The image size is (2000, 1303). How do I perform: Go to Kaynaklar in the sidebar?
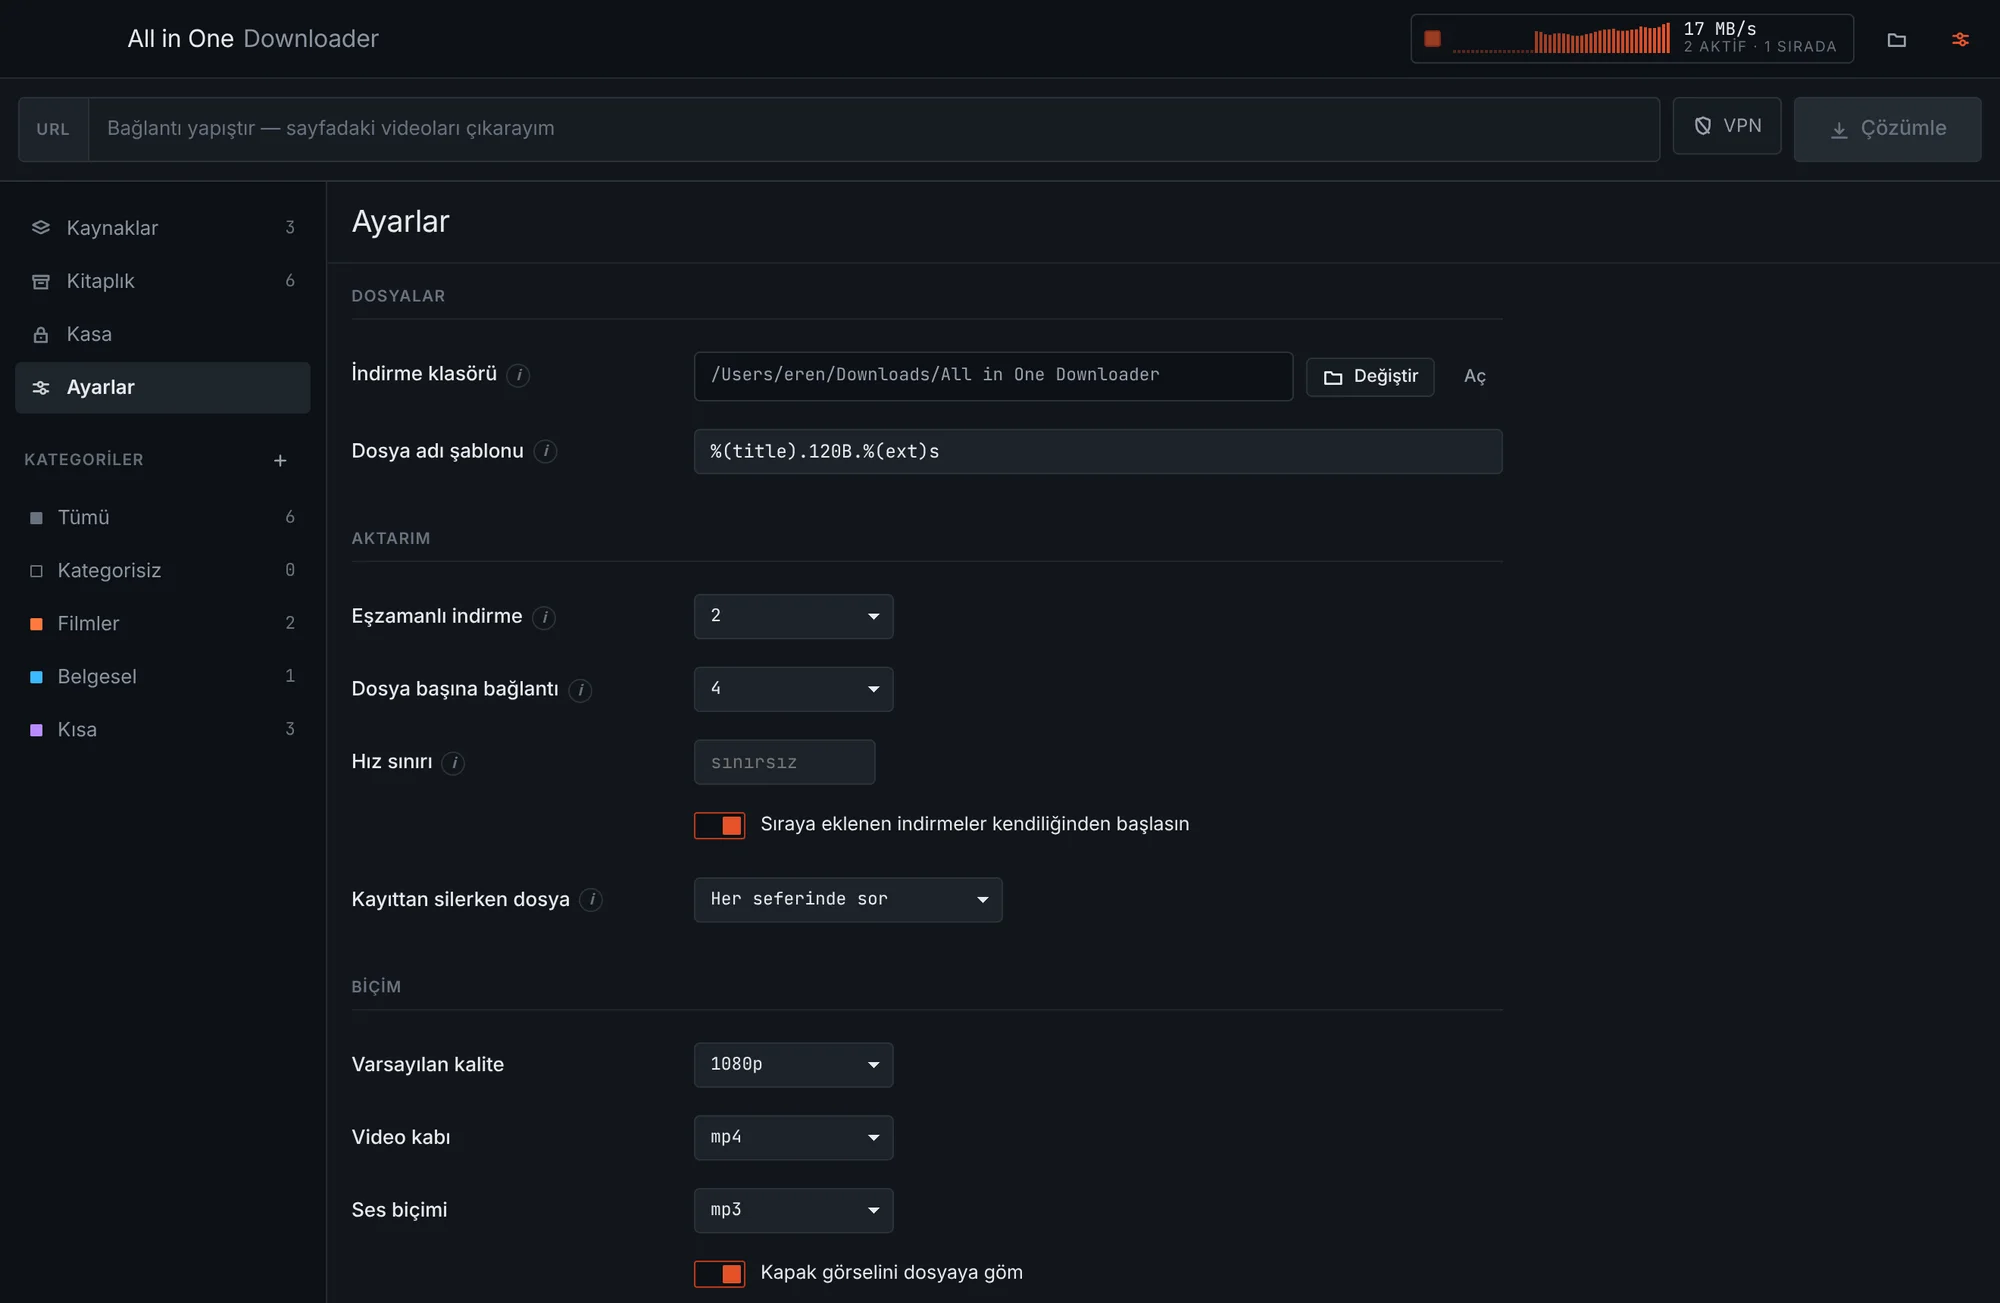coord(163,228)
